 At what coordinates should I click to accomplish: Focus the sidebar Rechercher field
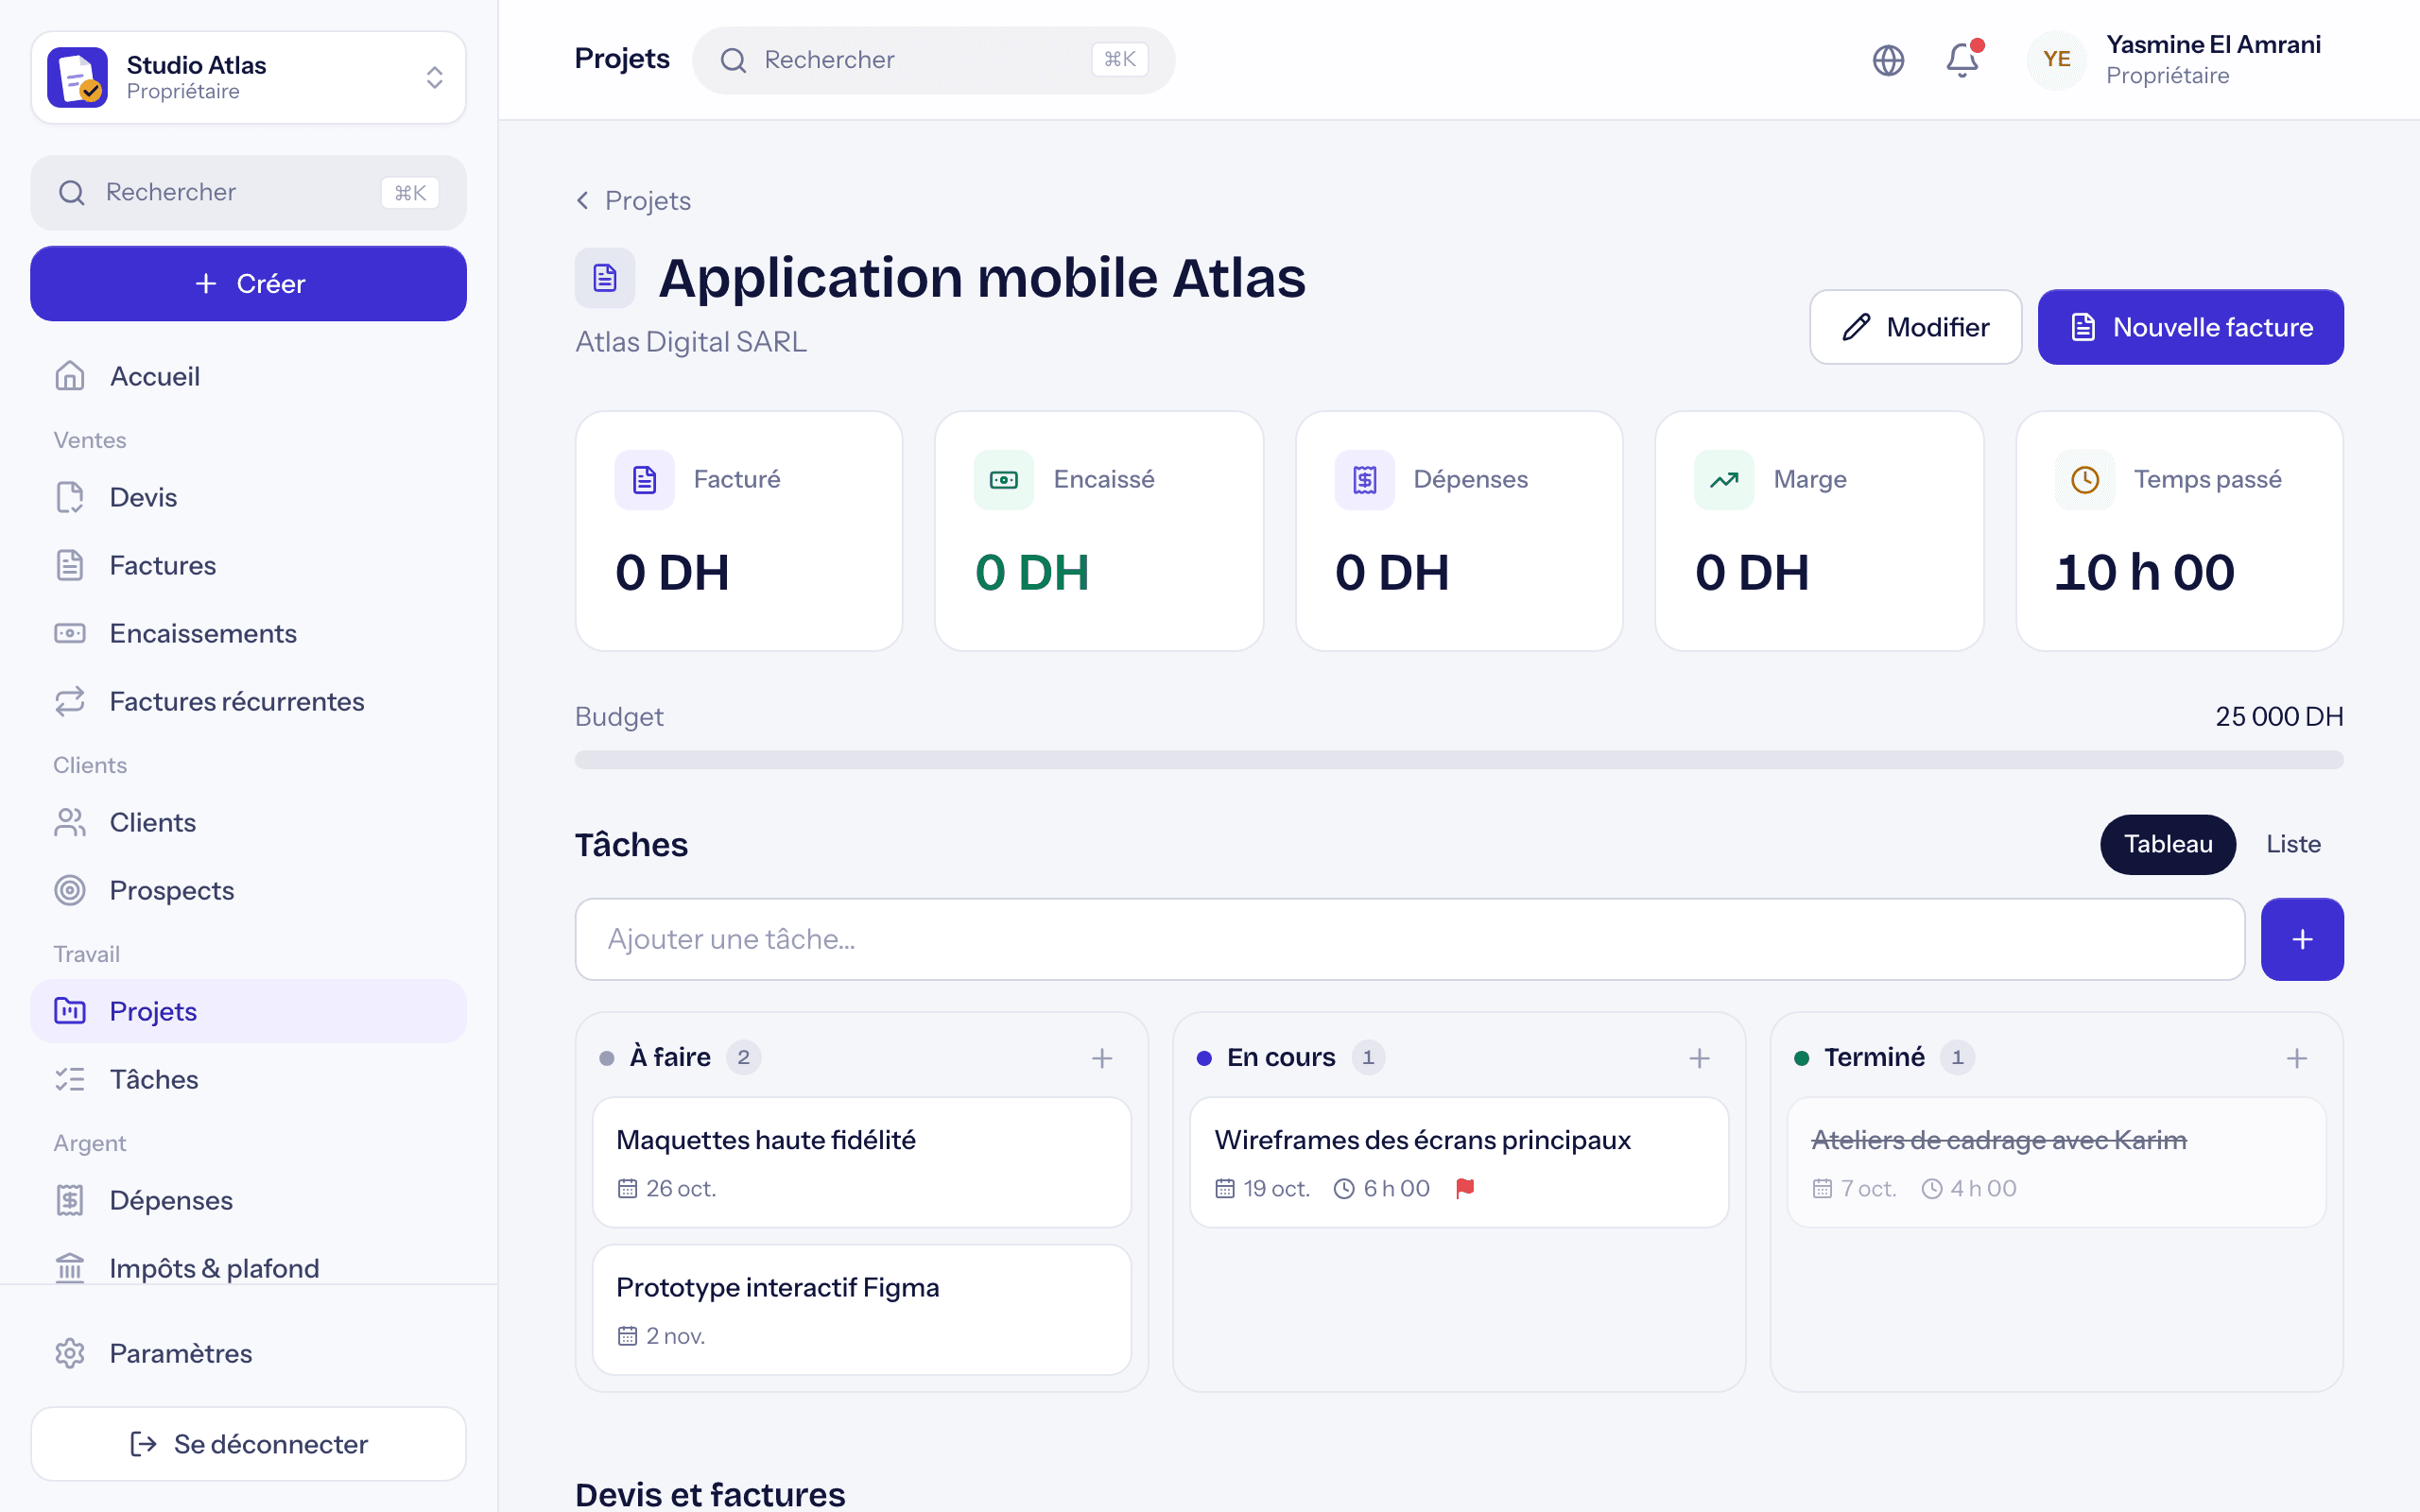tap(248, 192)
